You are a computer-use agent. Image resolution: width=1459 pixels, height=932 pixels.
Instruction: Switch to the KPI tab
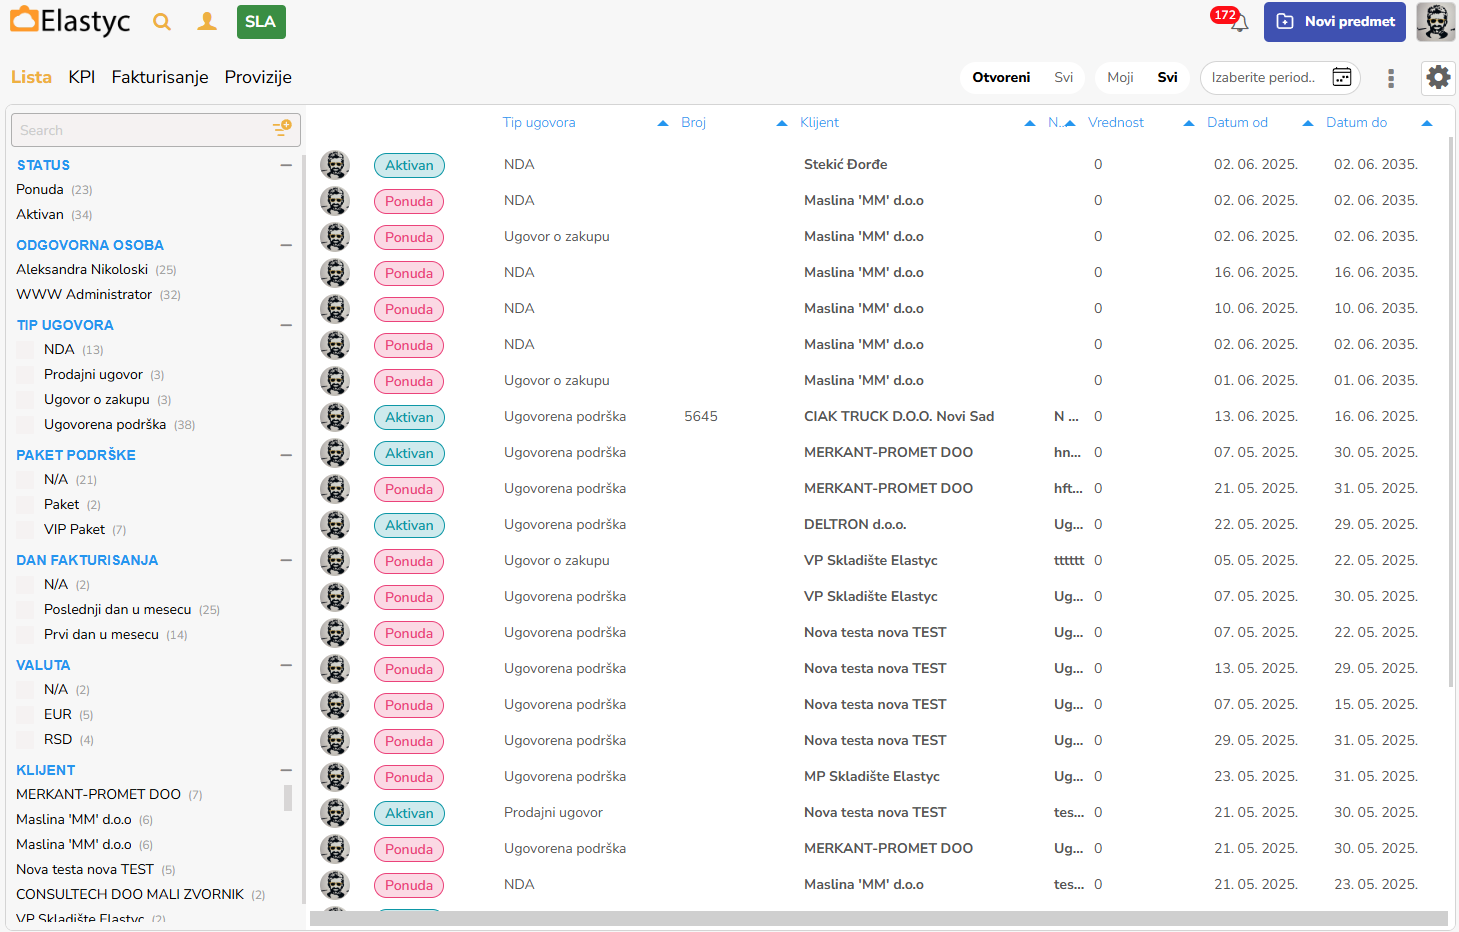82,77
